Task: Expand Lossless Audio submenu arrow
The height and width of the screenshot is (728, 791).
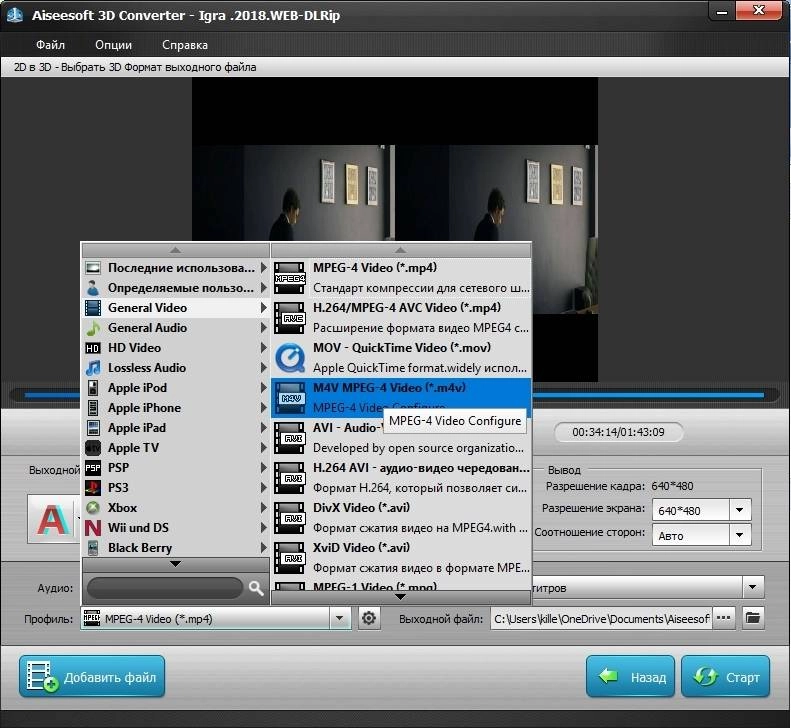Action: pyautogui.click(x=263, y=368)
